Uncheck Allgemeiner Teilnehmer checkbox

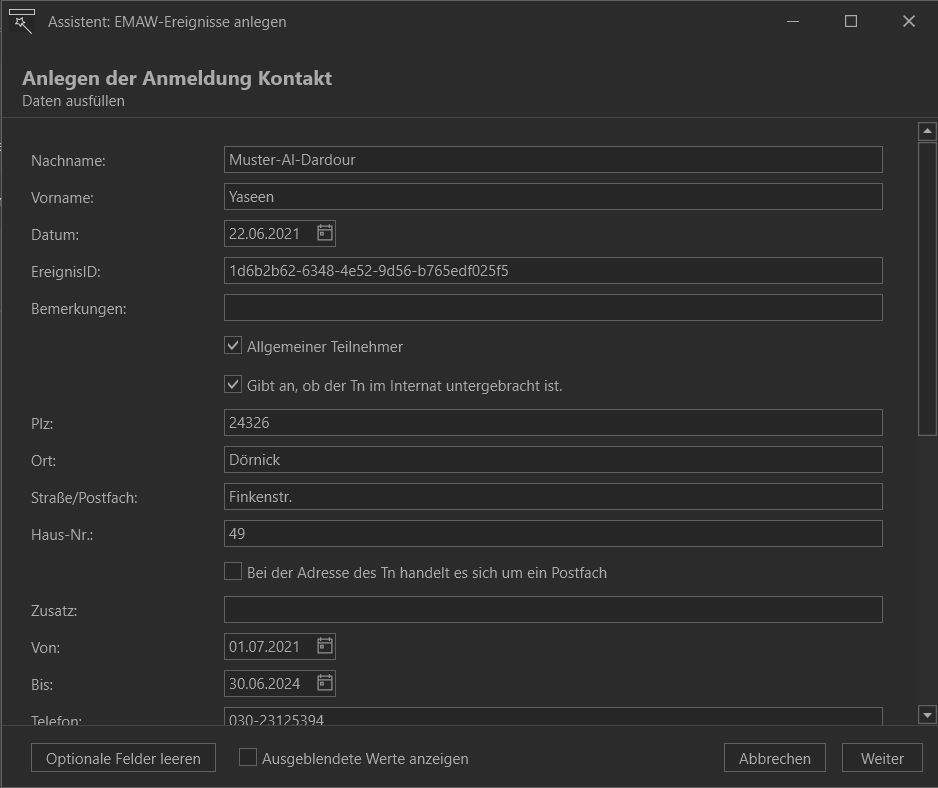tap(233, 345)
